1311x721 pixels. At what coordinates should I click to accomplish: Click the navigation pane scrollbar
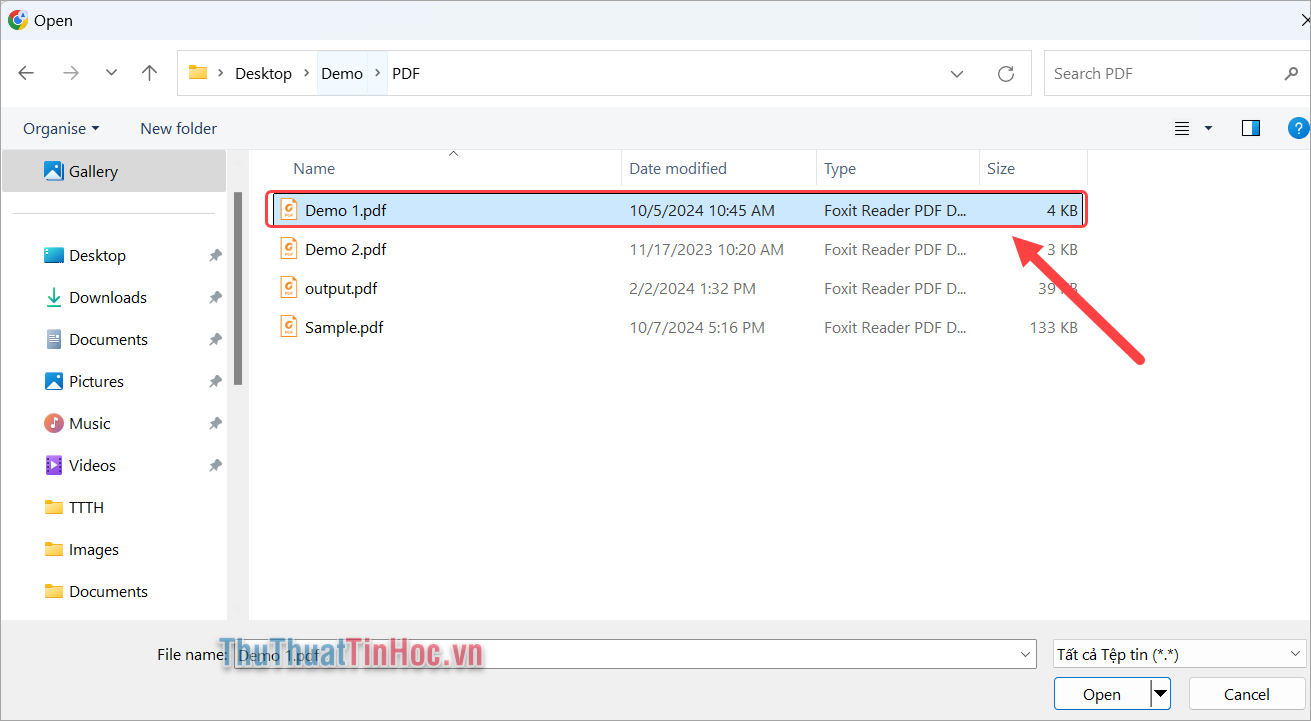point(238,288)
